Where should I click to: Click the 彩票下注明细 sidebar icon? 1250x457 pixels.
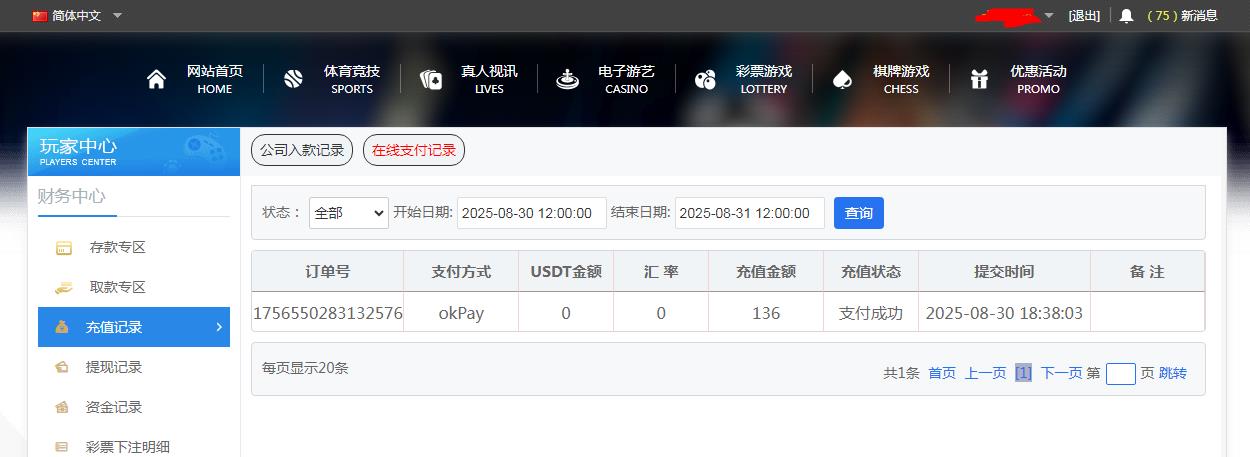(62, 447)
